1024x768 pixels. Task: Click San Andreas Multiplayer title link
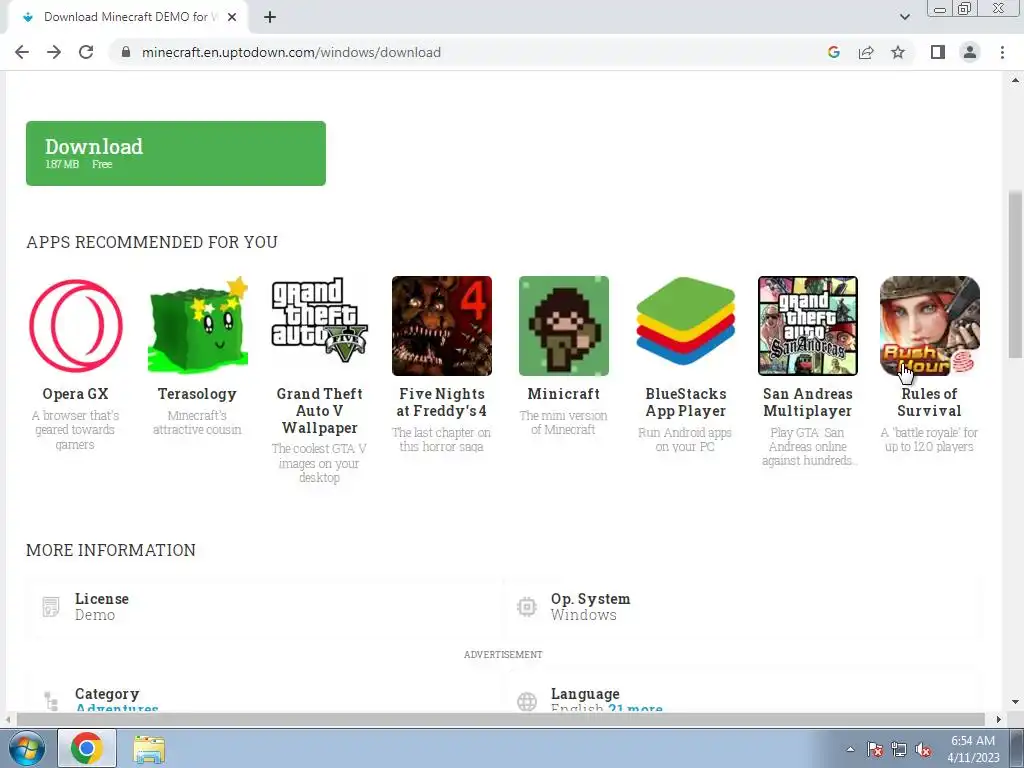tap(808, 402)
